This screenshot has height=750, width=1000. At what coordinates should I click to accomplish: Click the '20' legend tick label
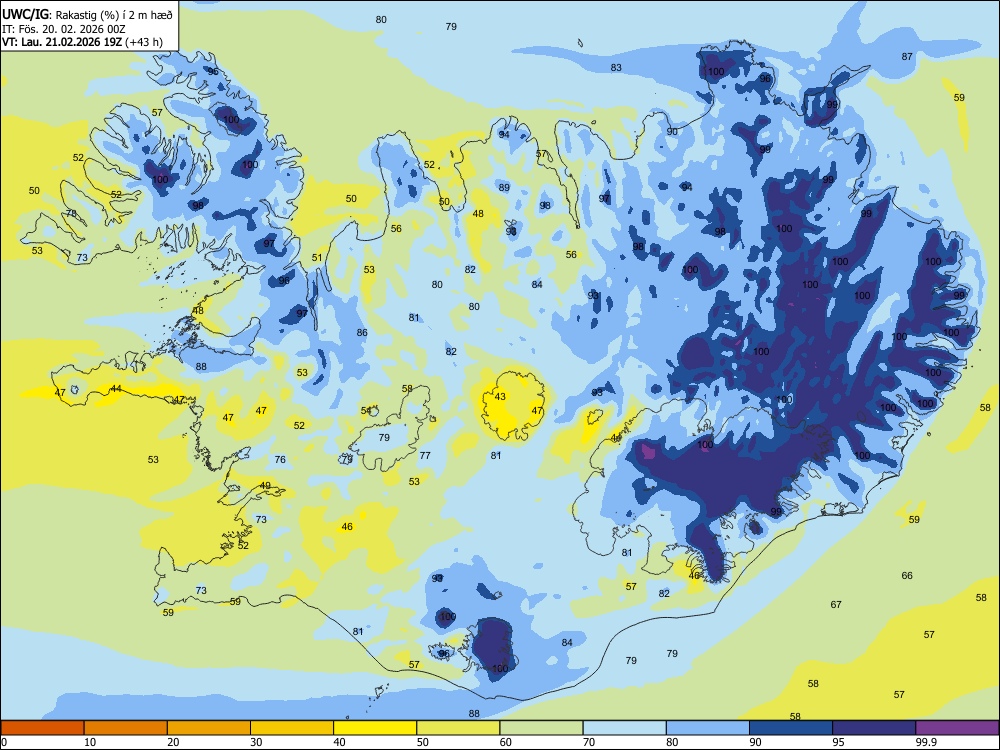coord(173,742)
